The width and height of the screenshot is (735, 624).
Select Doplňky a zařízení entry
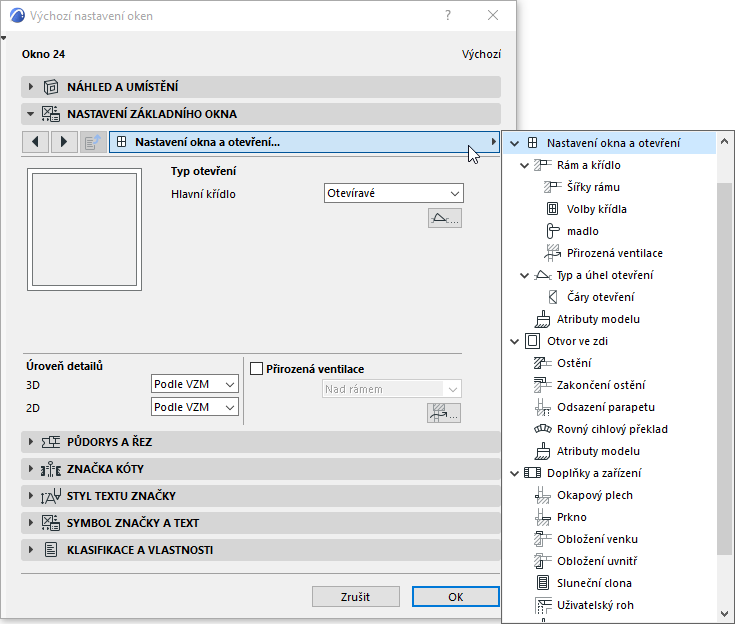[x=594, y=473]
